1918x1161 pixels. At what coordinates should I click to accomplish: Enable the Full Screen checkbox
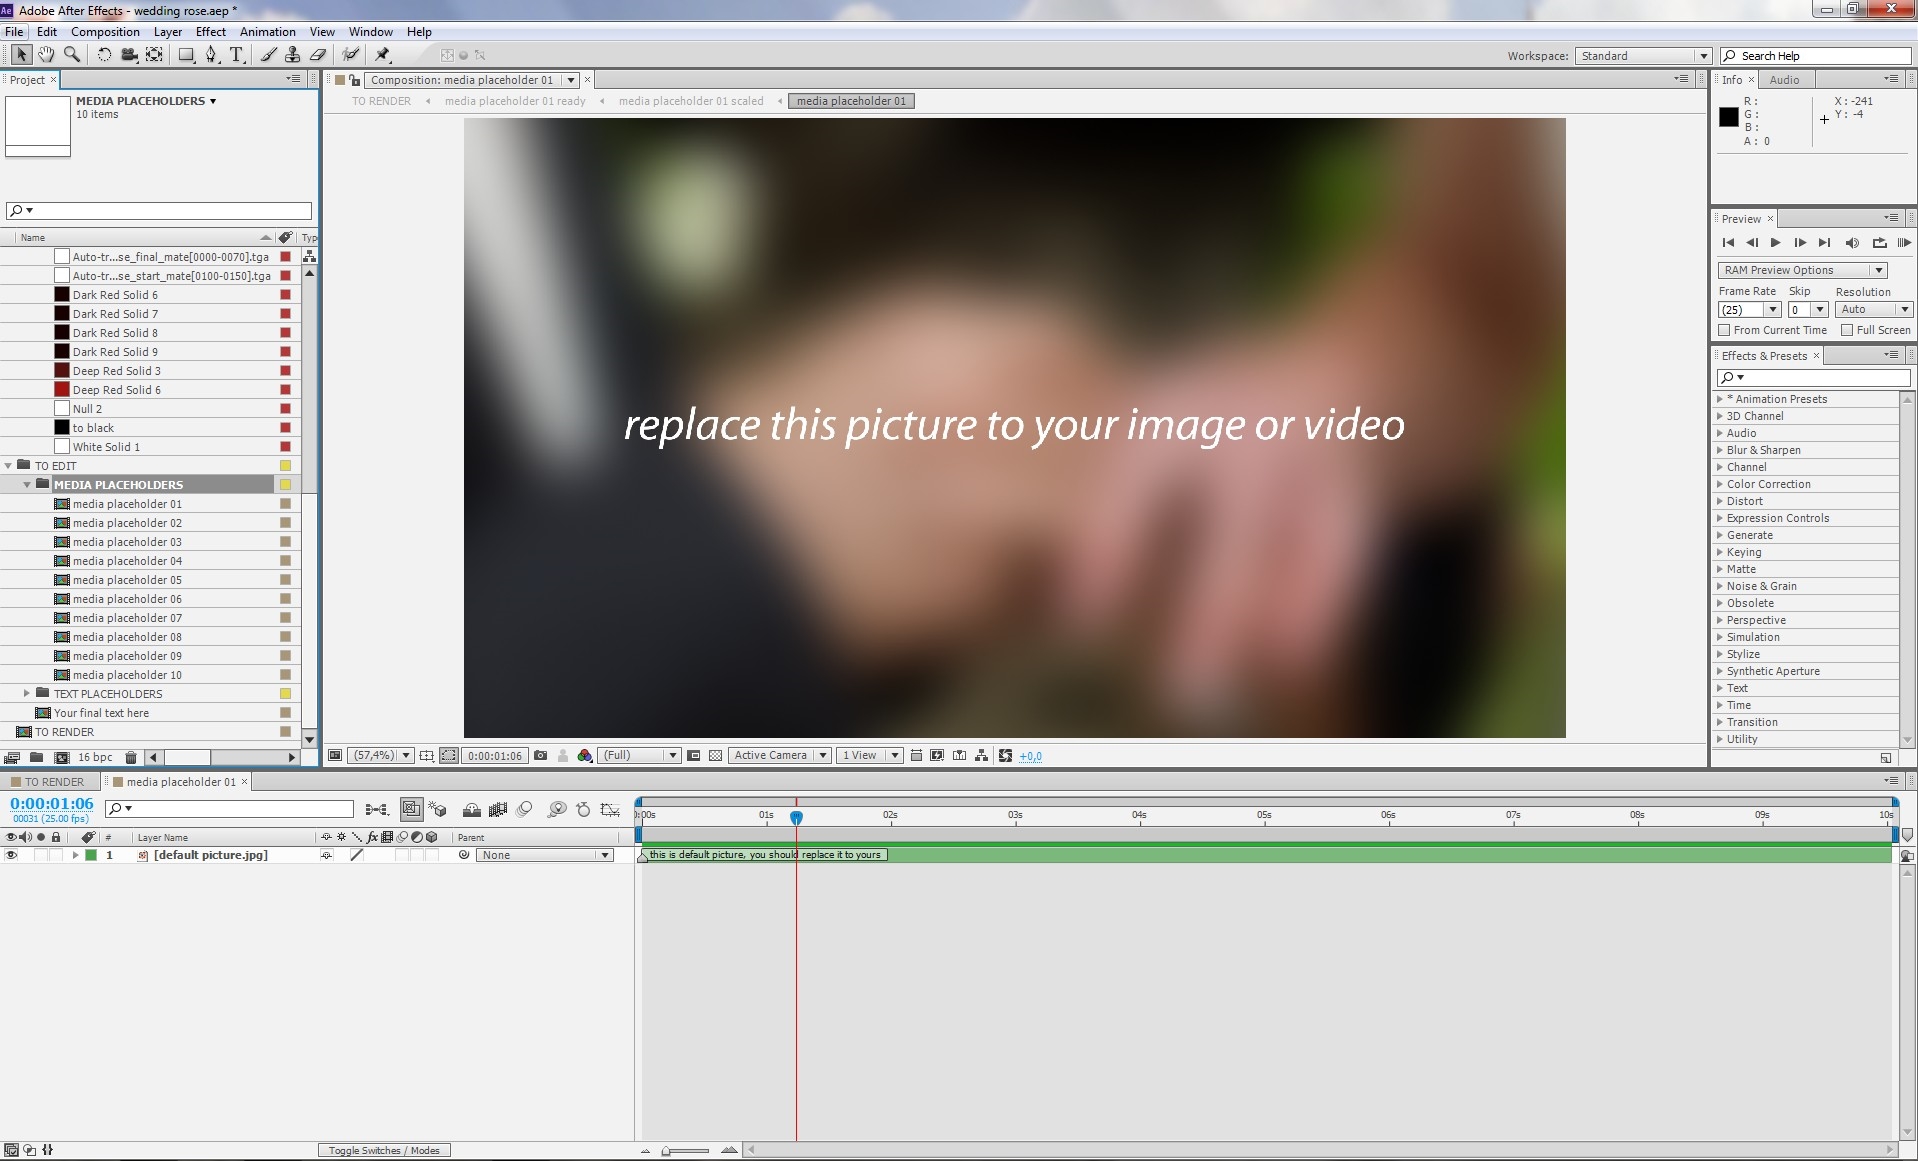1847,330
